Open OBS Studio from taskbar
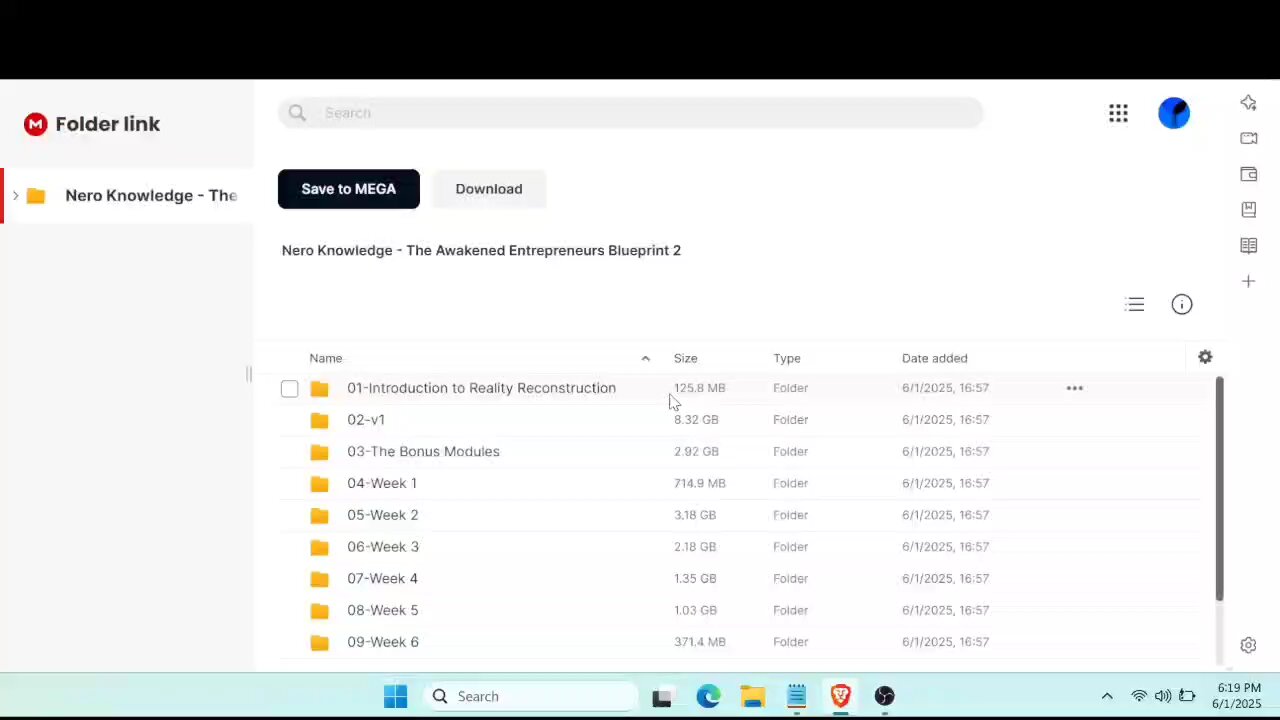Image resolution: width=1280 pixels, height=720 pixels. tap(884, 696)
